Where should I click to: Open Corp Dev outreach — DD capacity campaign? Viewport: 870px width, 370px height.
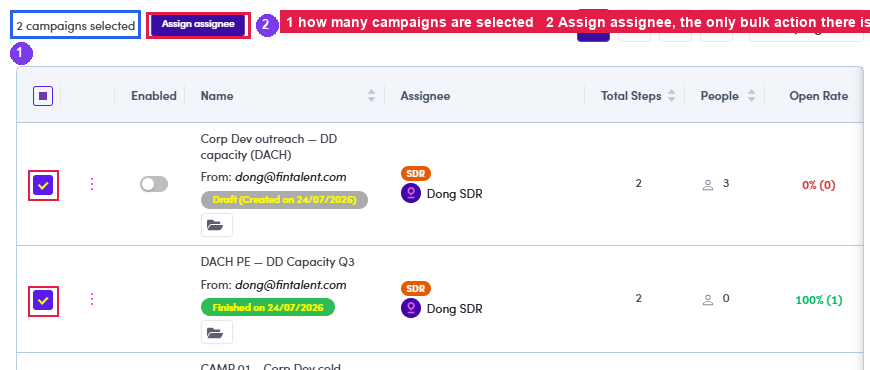269,147
